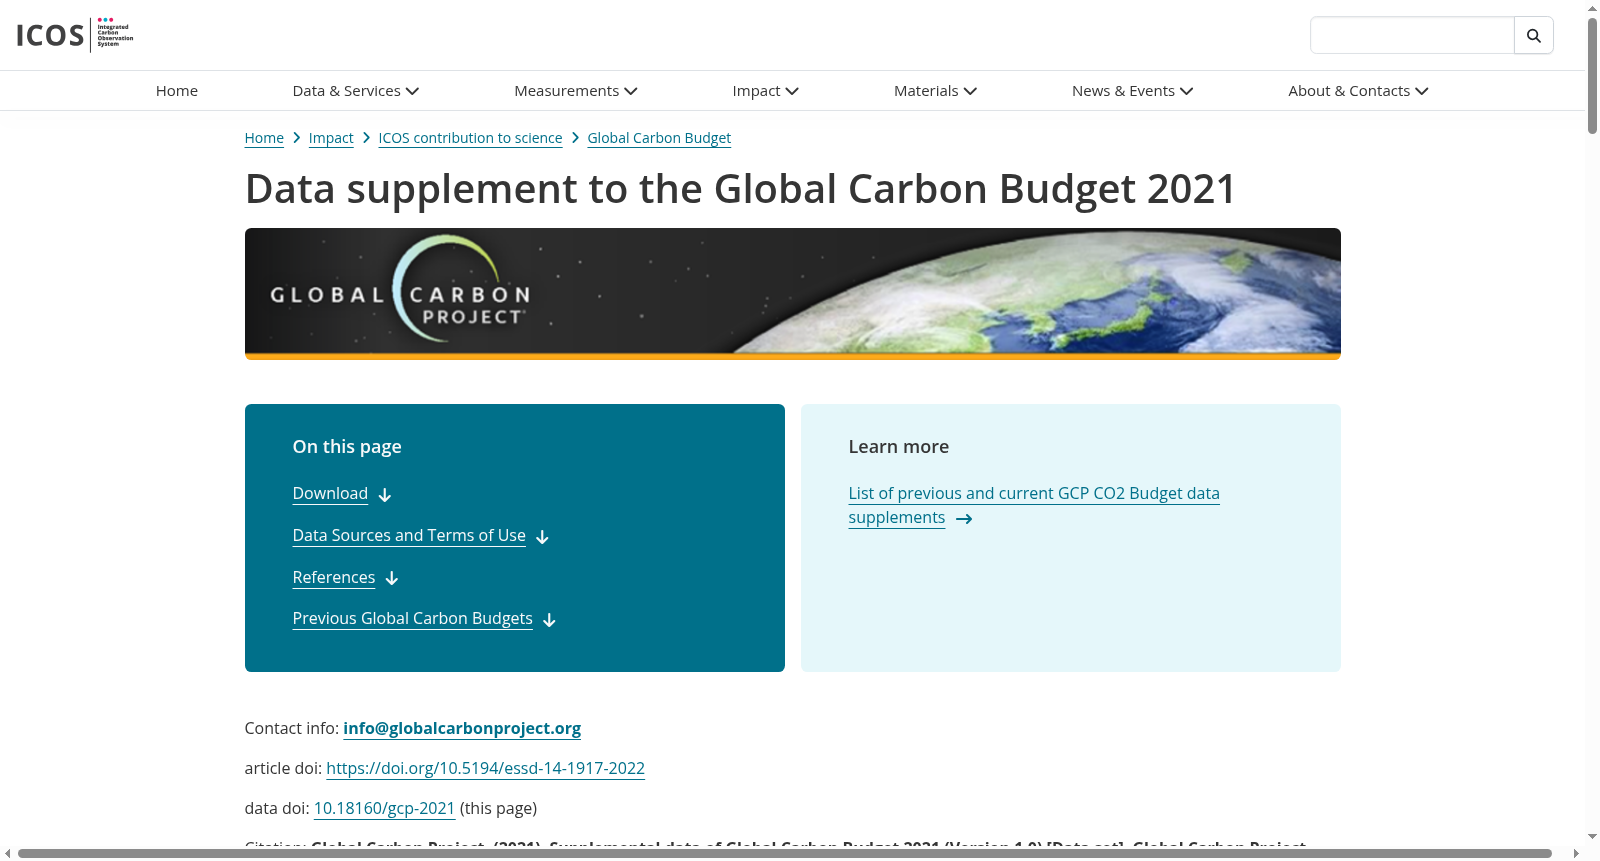
Task: Click the Global Carbon Project banner image
Action: [793, 294]
